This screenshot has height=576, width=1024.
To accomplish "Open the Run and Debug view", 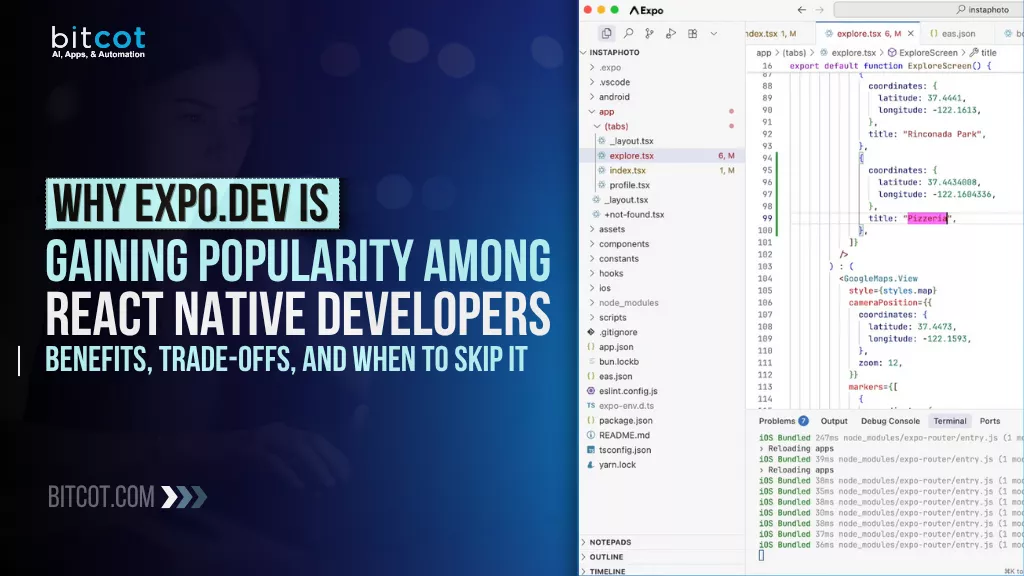I will [x=671, y=34].
